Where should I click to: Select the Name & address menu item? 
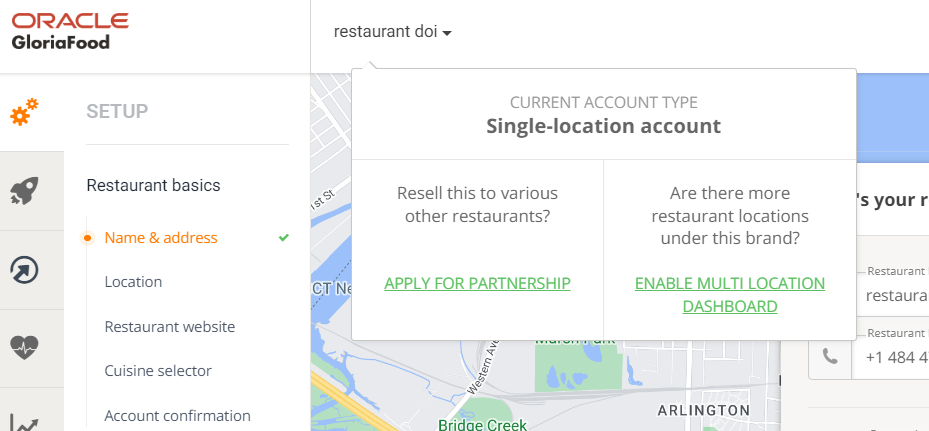(161, 238)
